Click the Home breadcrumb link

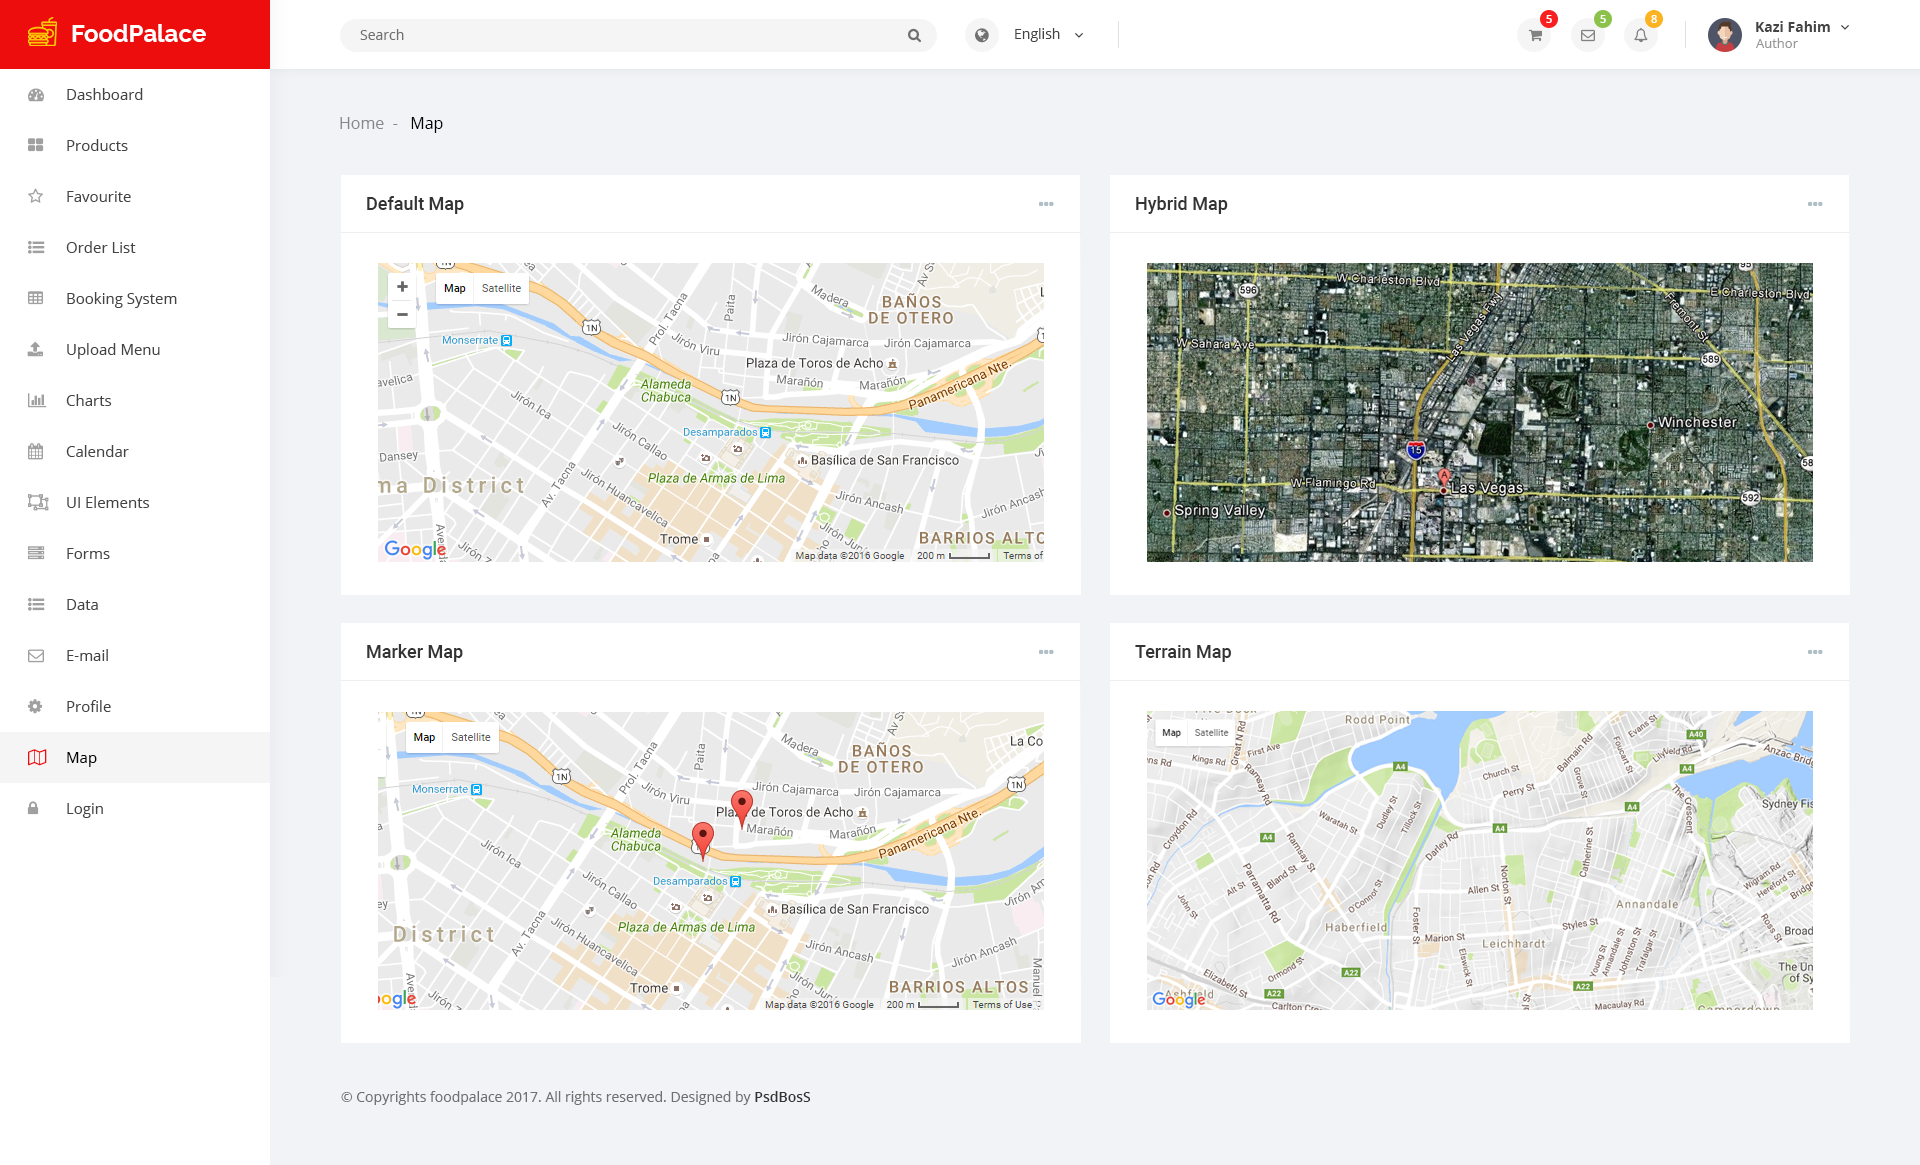click(361, 123)
